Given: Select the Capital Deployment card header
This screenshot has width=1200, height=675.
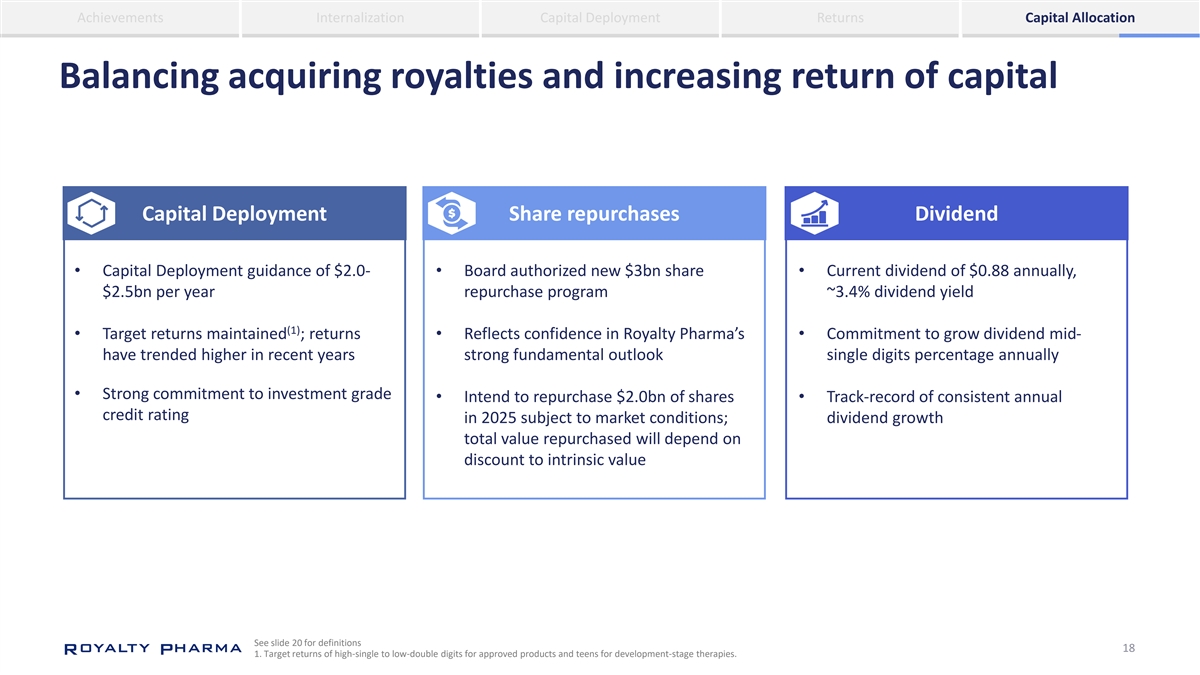Looking at the screenshot, I should point(234,213).
